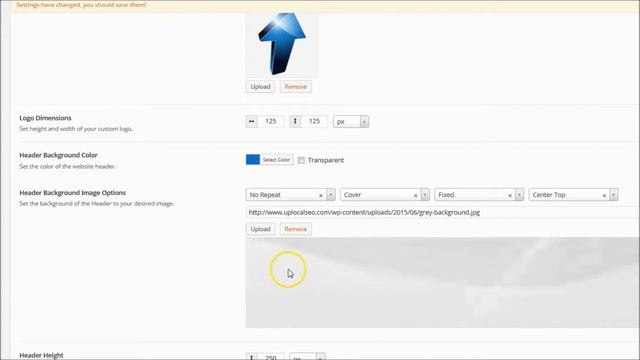The height and width of the screenshot is (360, 640).
Task: Edit the logo width field showing 125
Action: (x=271, y=121)
